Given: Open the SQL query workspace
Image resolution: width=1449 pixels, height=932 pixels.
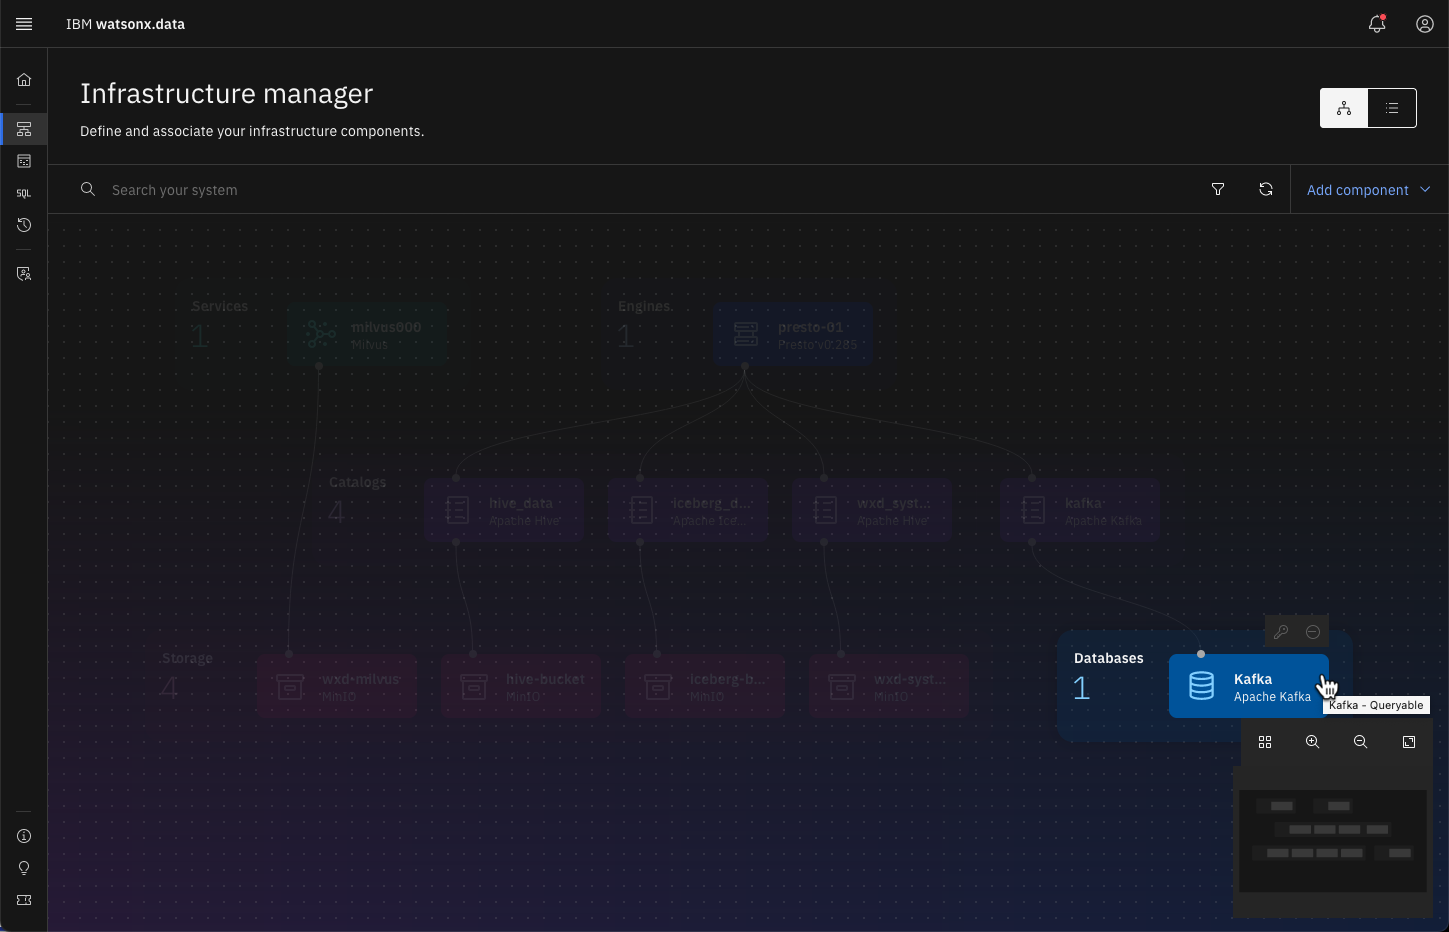Looking at the screenshot, I should pyautogui.click(x=24, y=193).
